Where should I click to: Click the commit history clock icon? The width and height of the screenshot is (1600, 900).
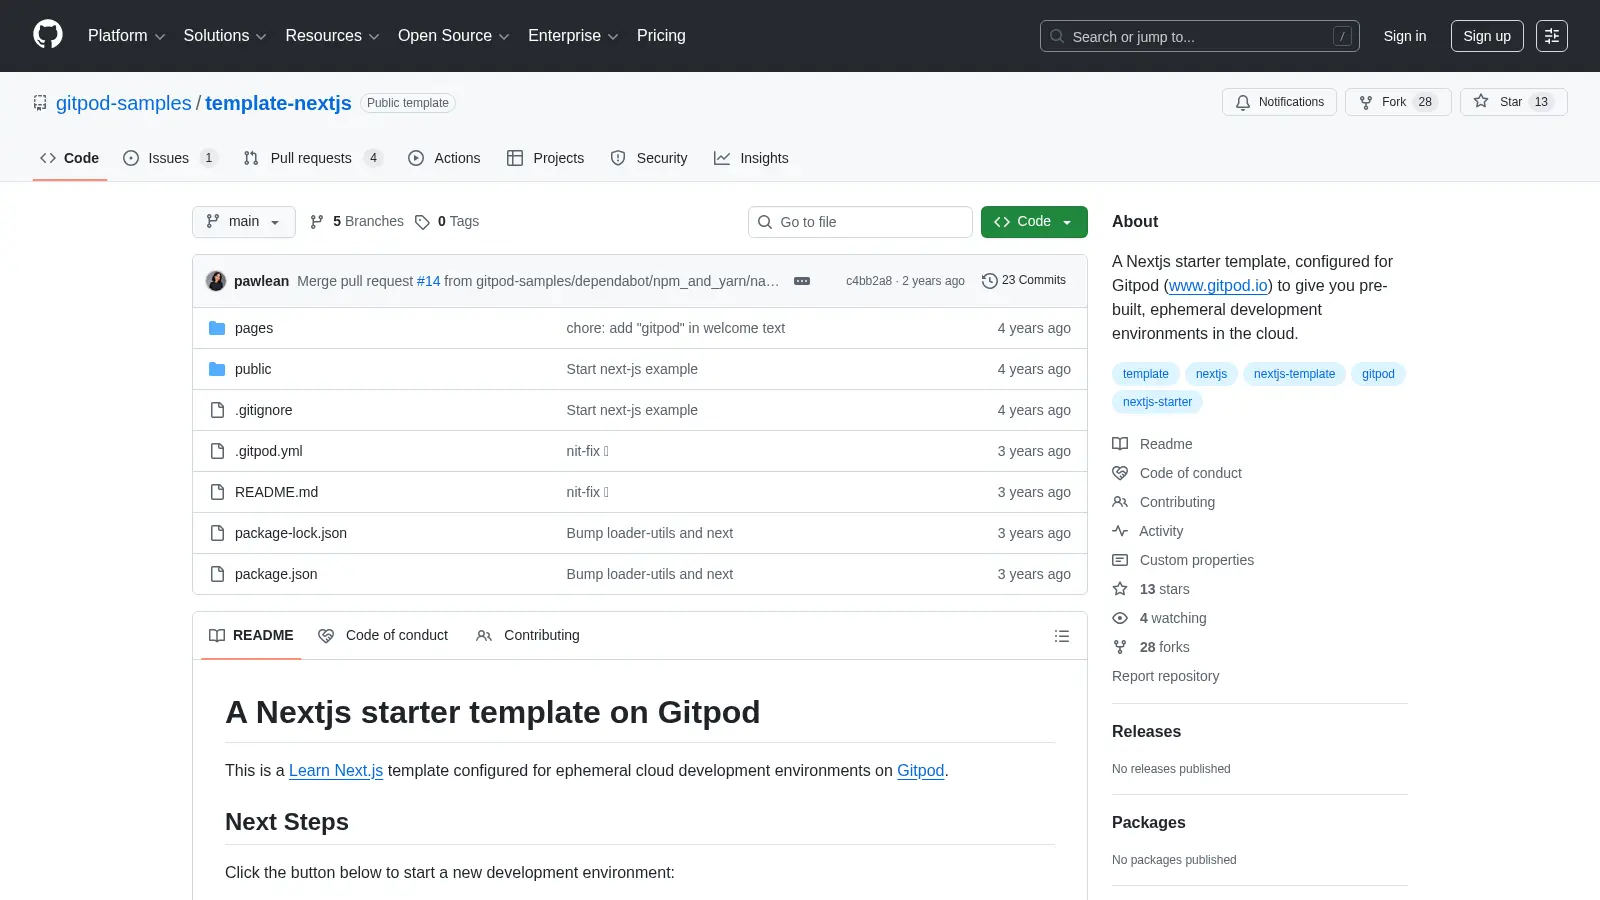coord(990,281)
